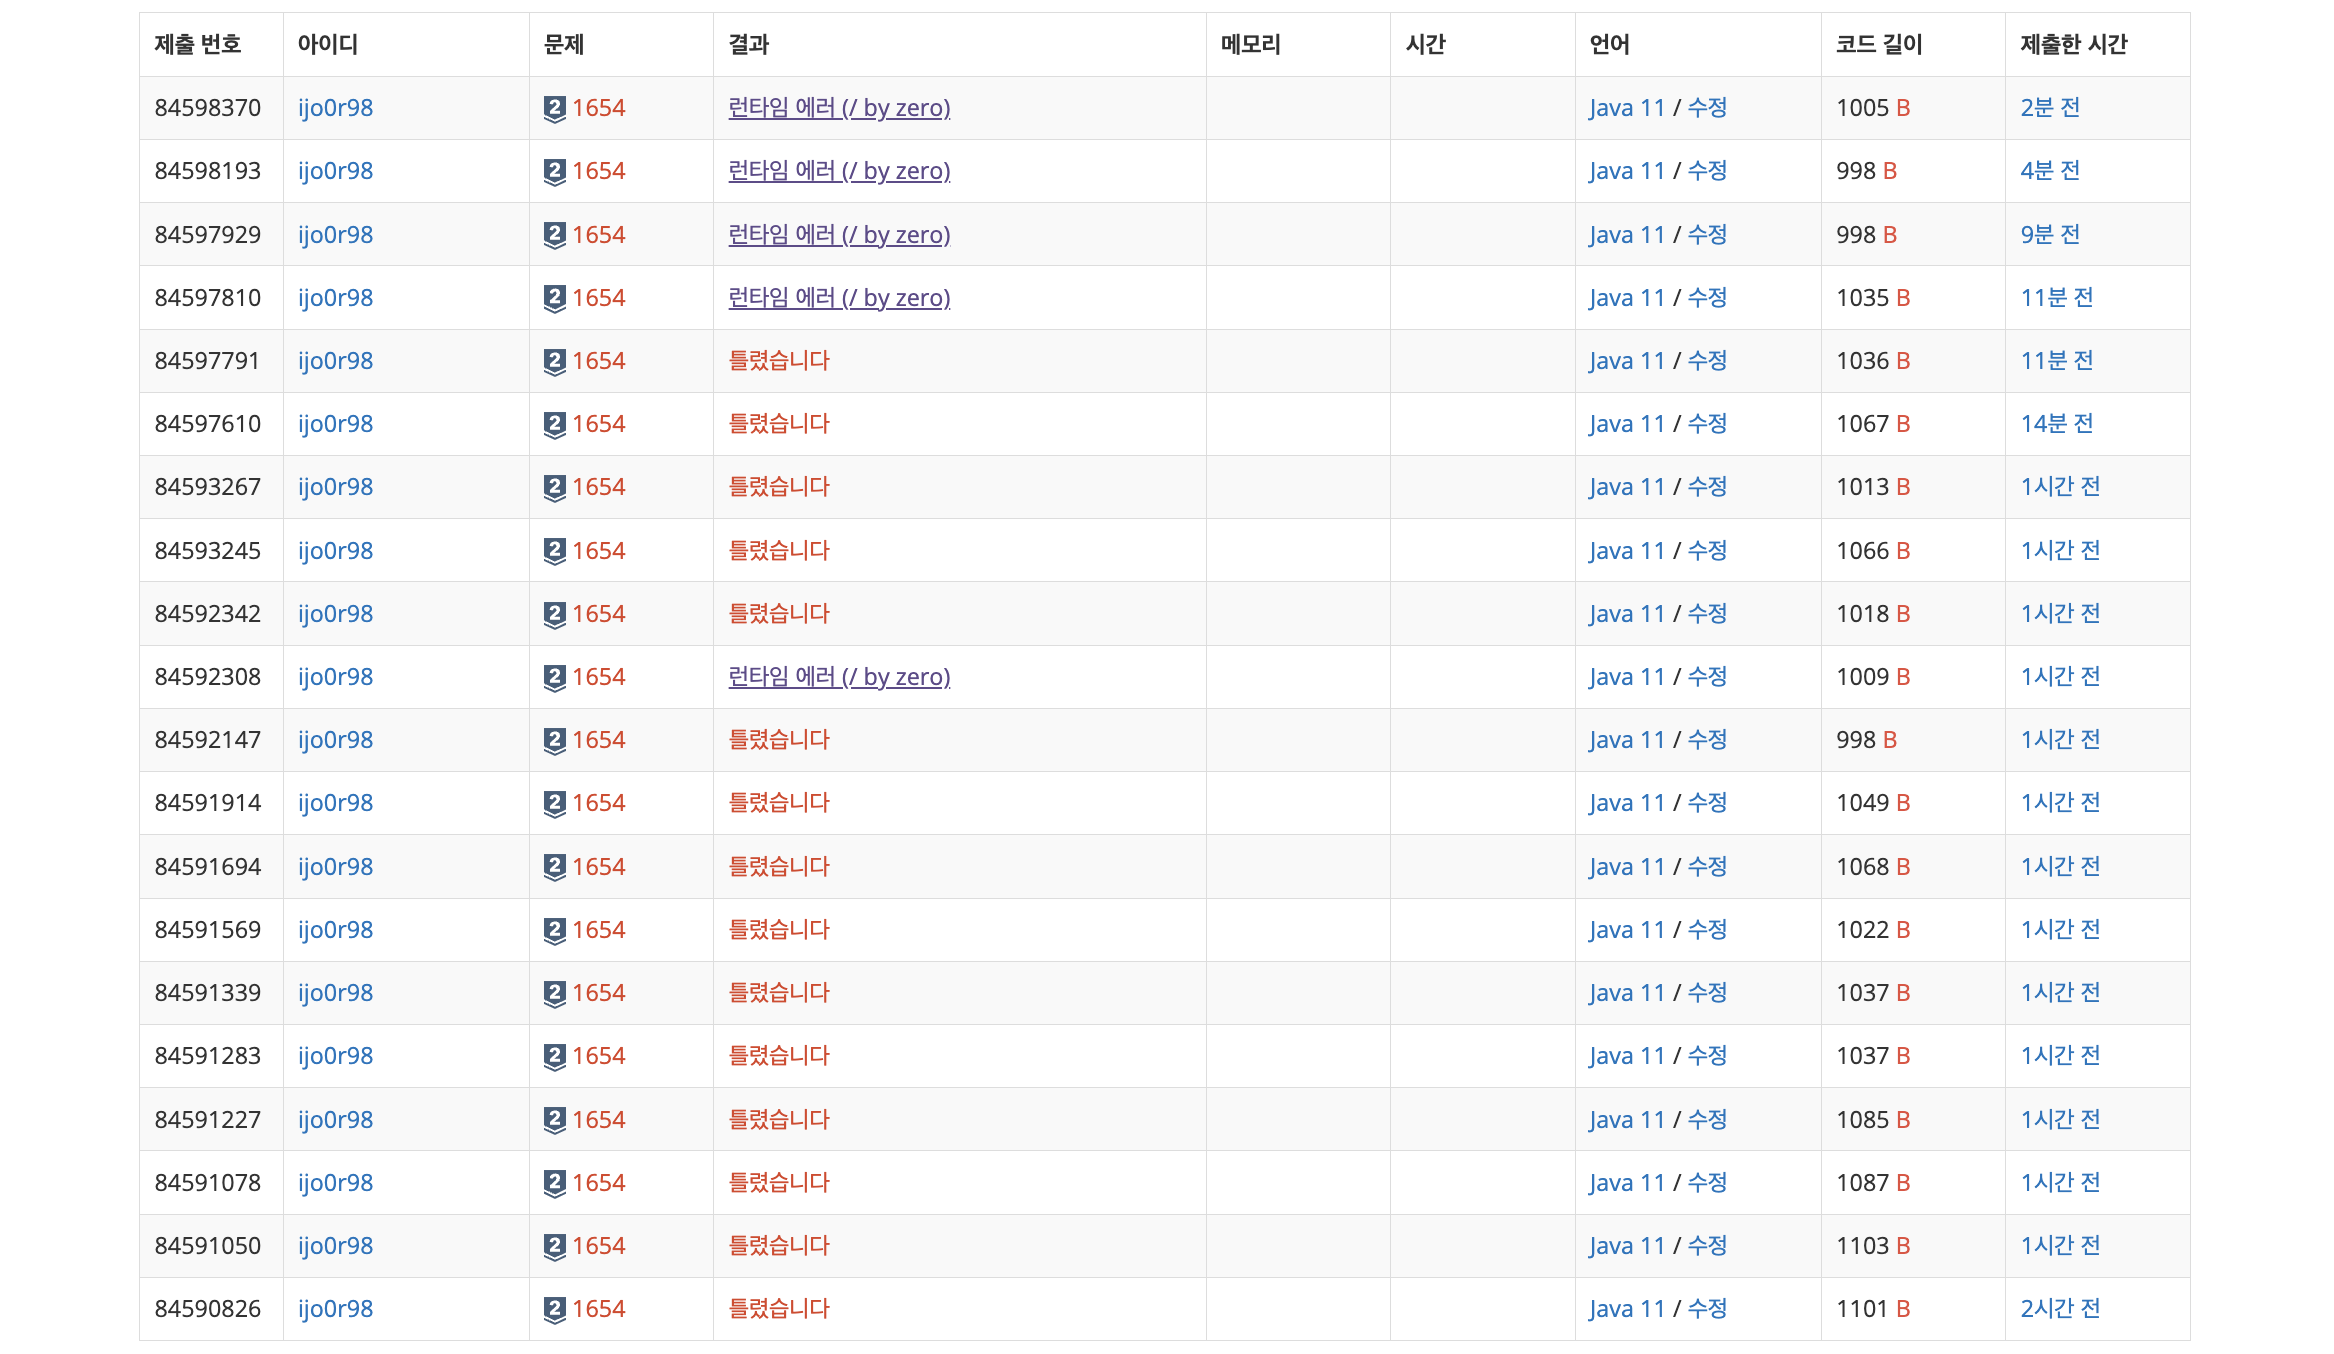2334x1354 pixels.
Task: Click the tier badge icon in row 84597791
Action: click(554, 361)
